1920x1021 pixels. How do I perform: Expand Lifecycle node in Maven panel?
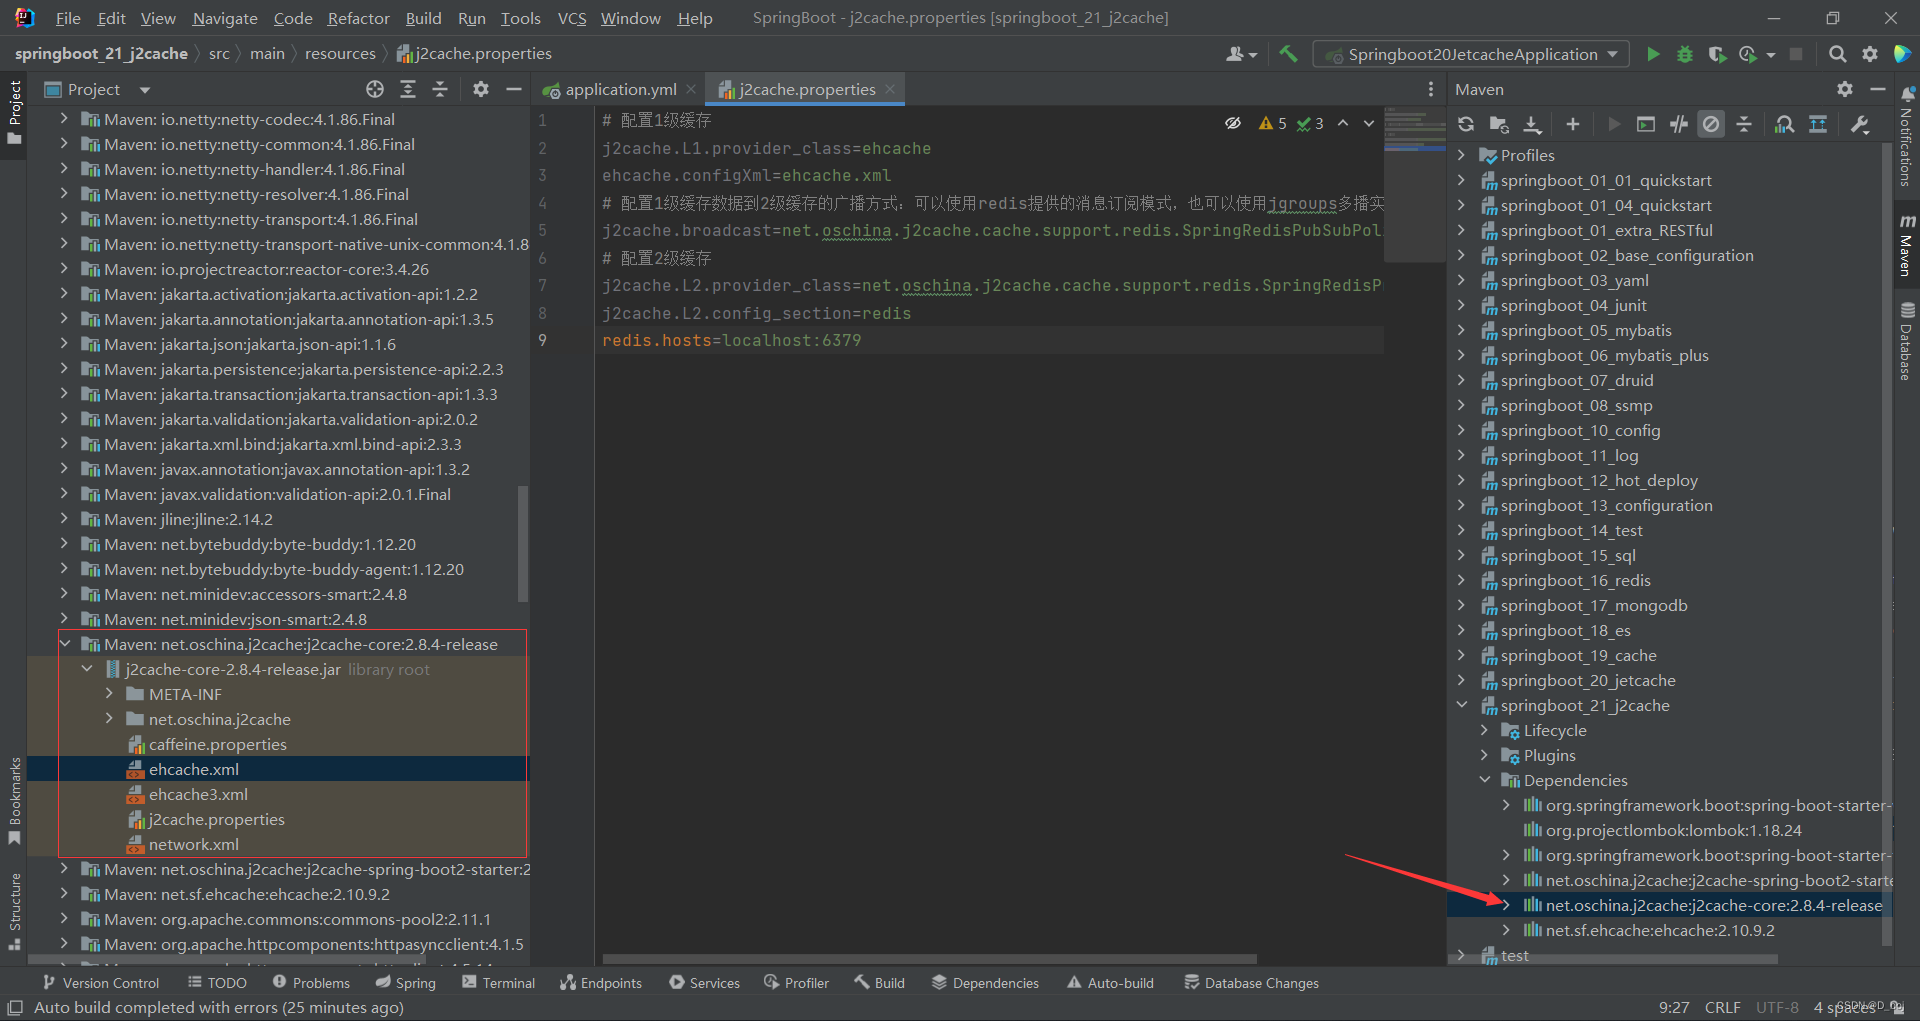click(x=1485, y=730)
